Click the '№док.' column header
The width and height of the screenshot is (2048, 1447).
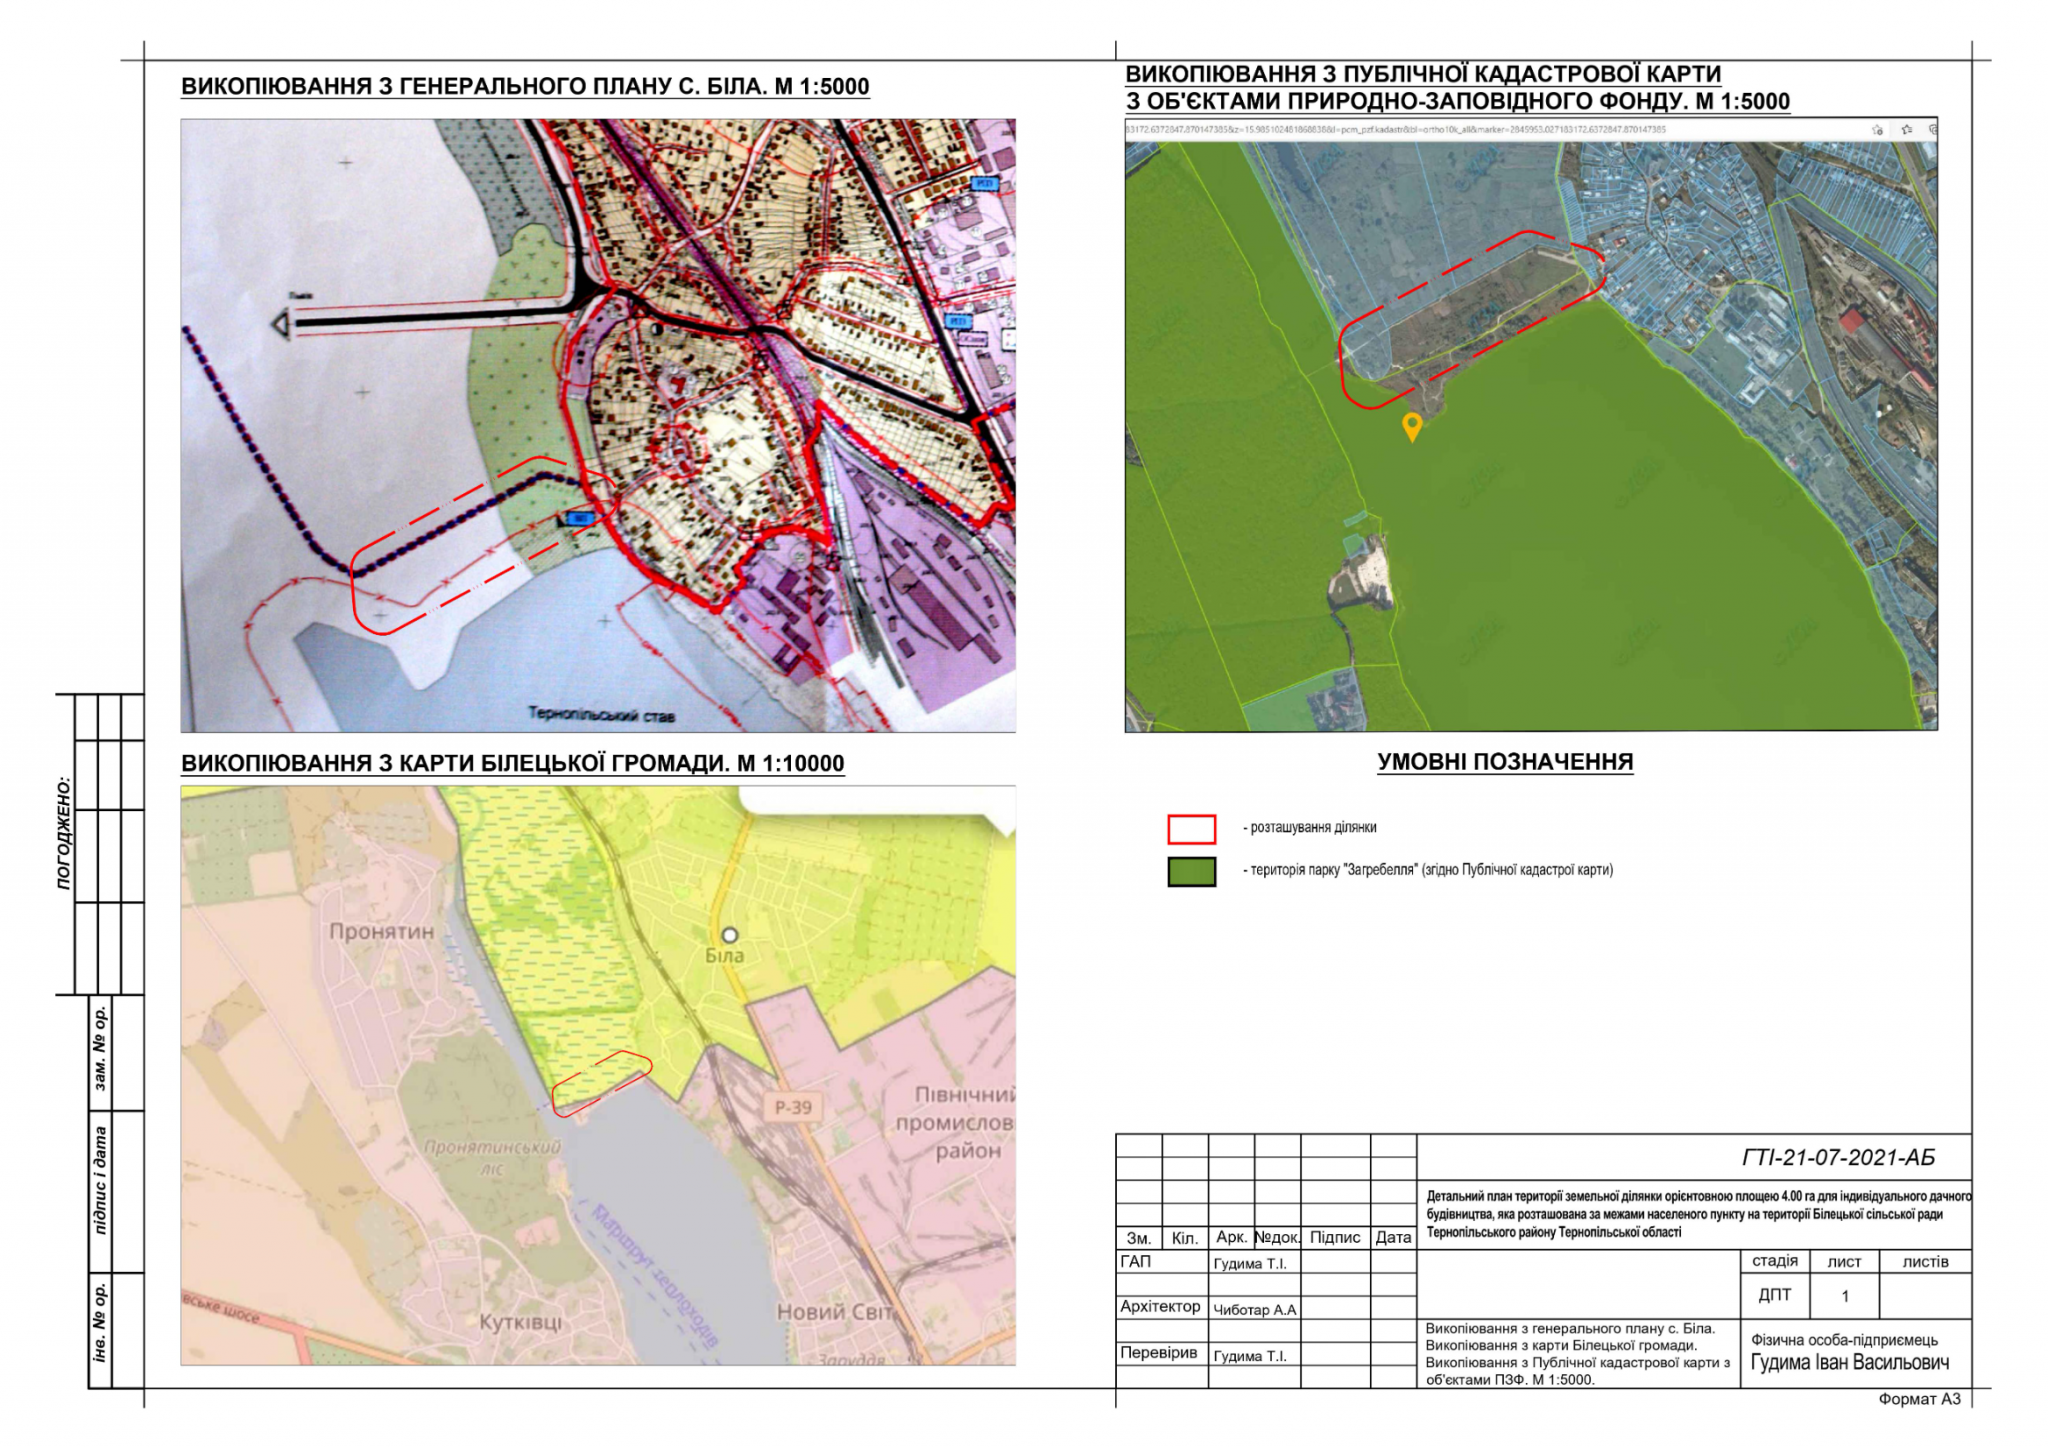[x=1277, y=1238]
